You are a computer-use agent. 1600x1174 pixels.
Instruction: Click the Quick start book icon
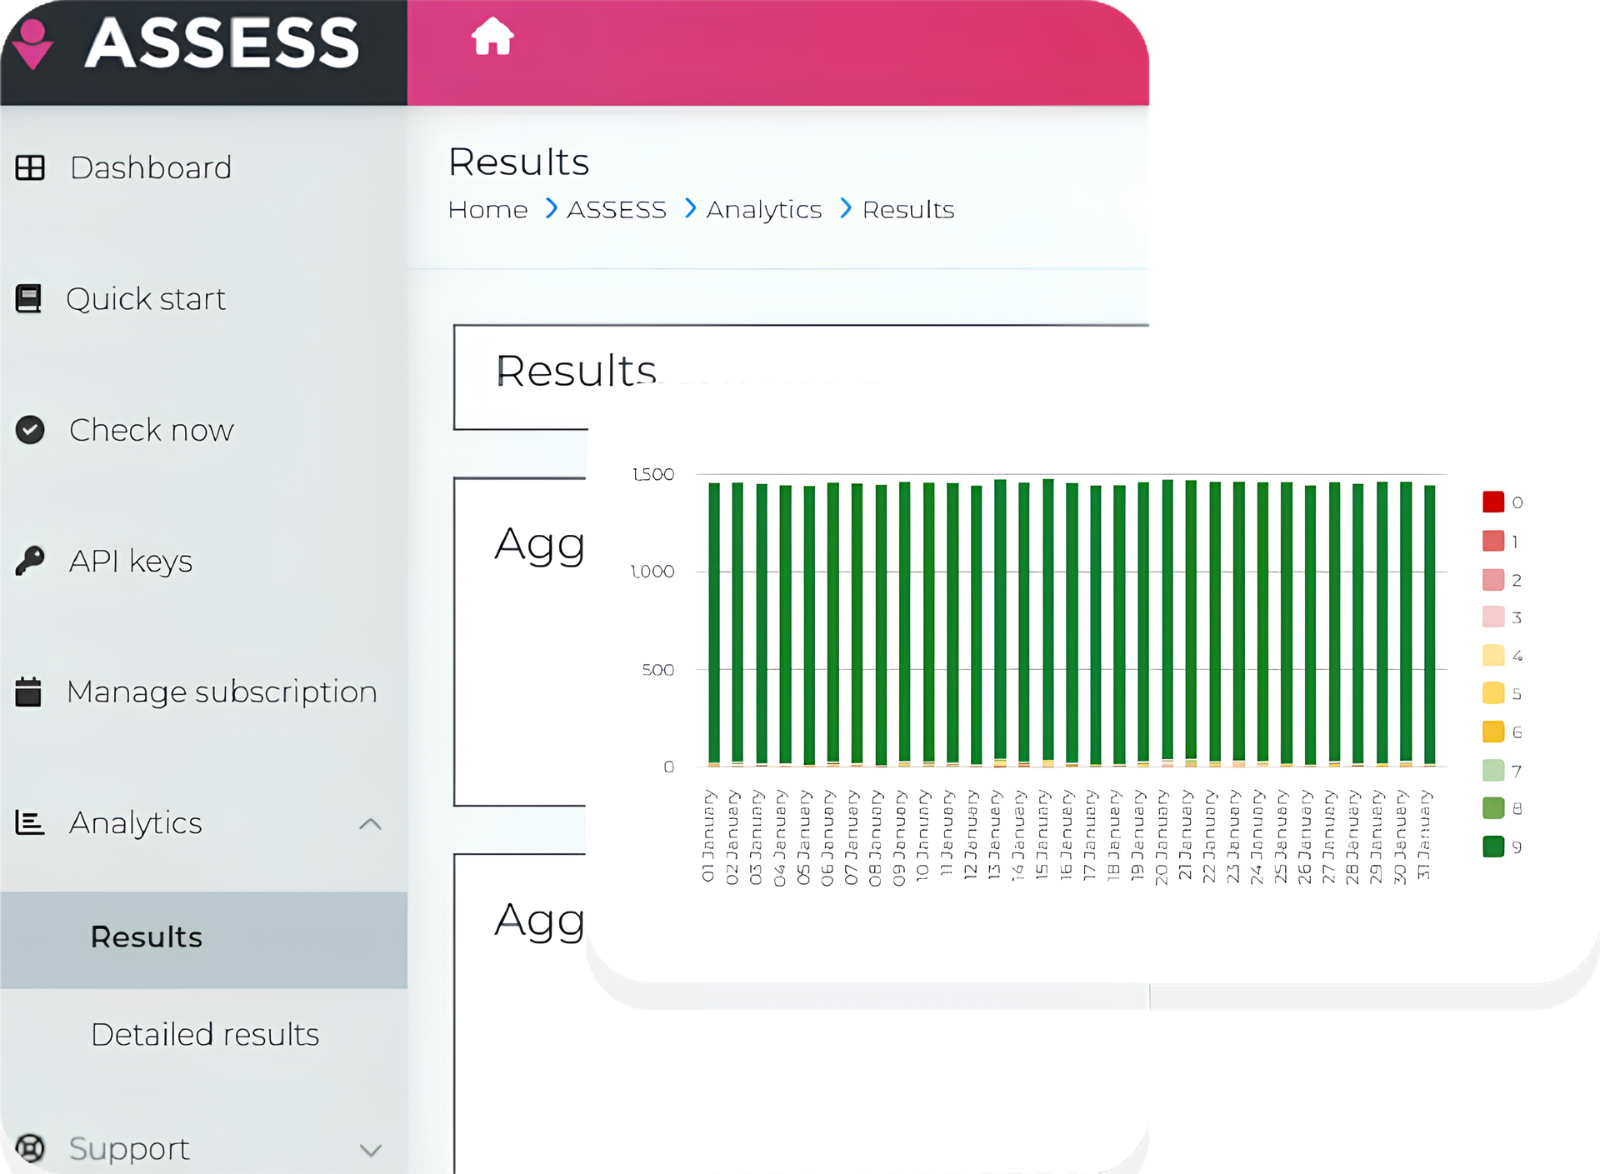pos(29,298)
